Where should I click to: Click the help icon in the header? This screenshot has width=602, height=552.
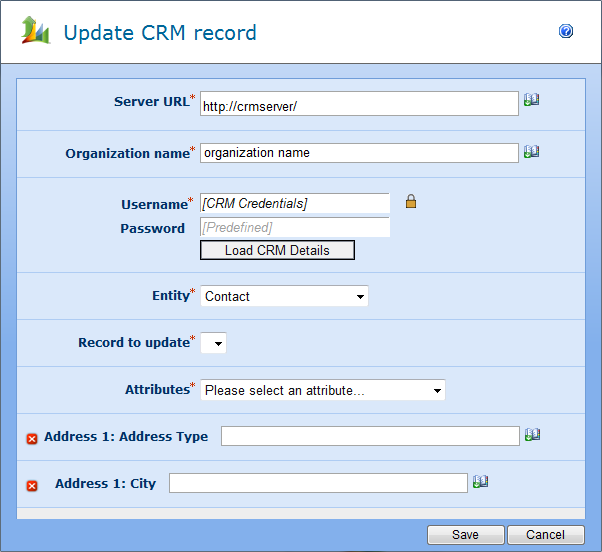point(566,32)
